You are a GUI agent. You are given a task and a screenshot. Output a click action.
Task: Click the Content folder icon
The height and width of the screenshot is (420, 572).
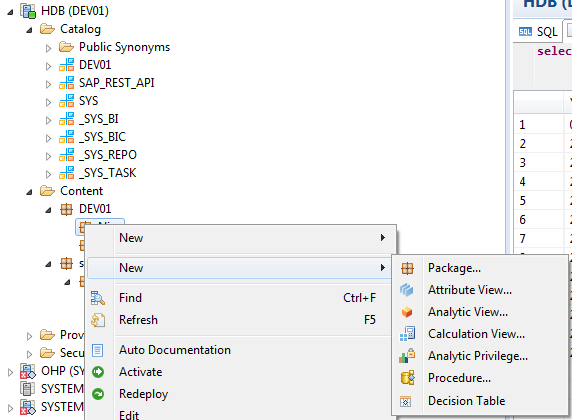tap(47, 191)
